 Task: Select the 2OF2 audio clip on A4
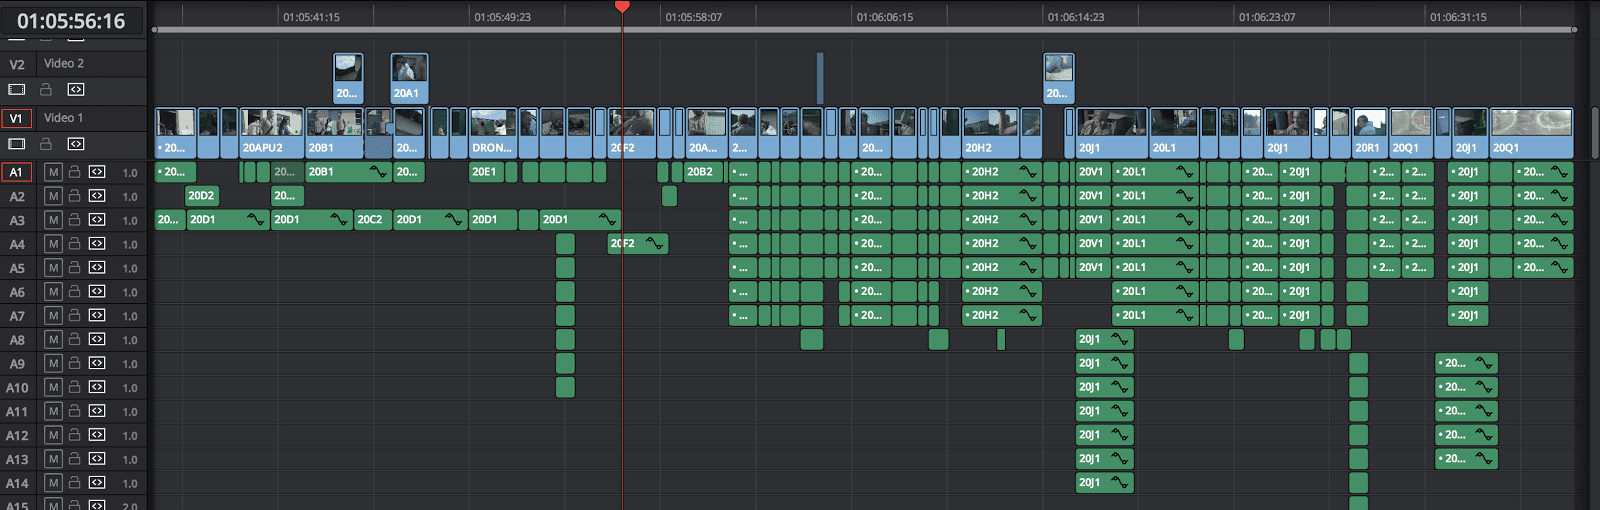coord(638,244)
